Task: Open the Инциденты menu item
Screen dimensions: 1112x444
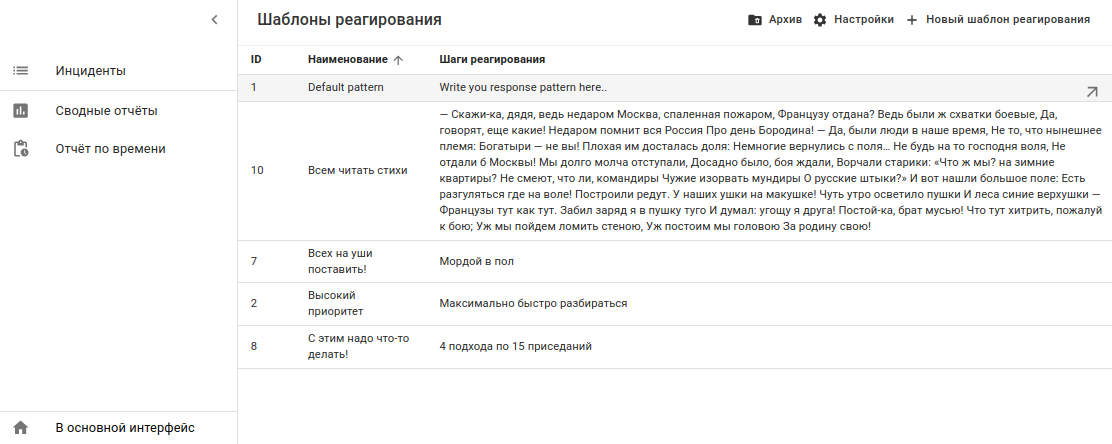Action: pos(90,71)
